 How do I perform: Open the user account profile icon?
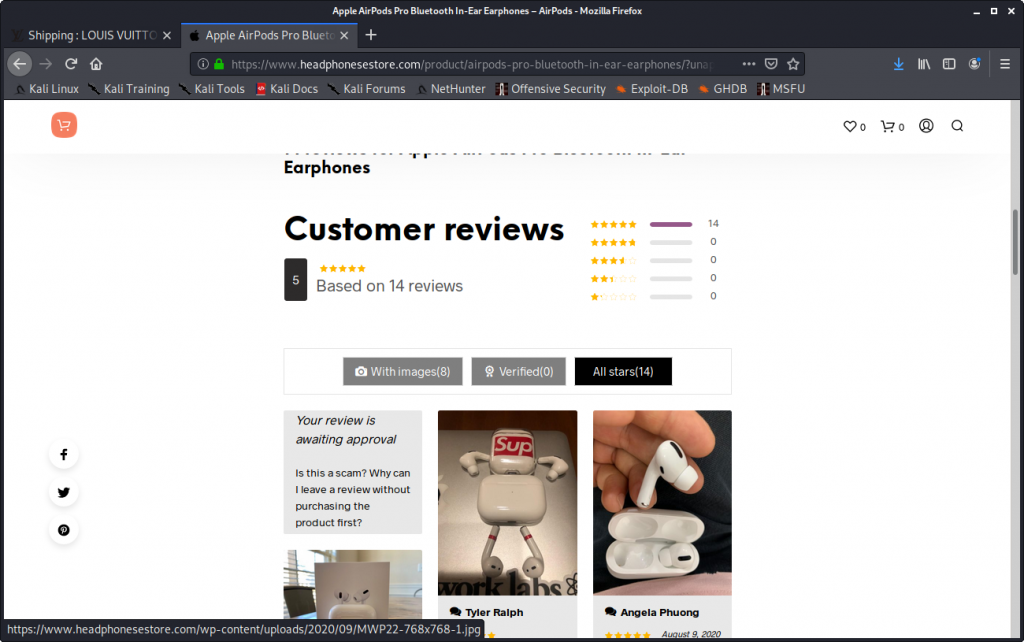click(926, 125)
